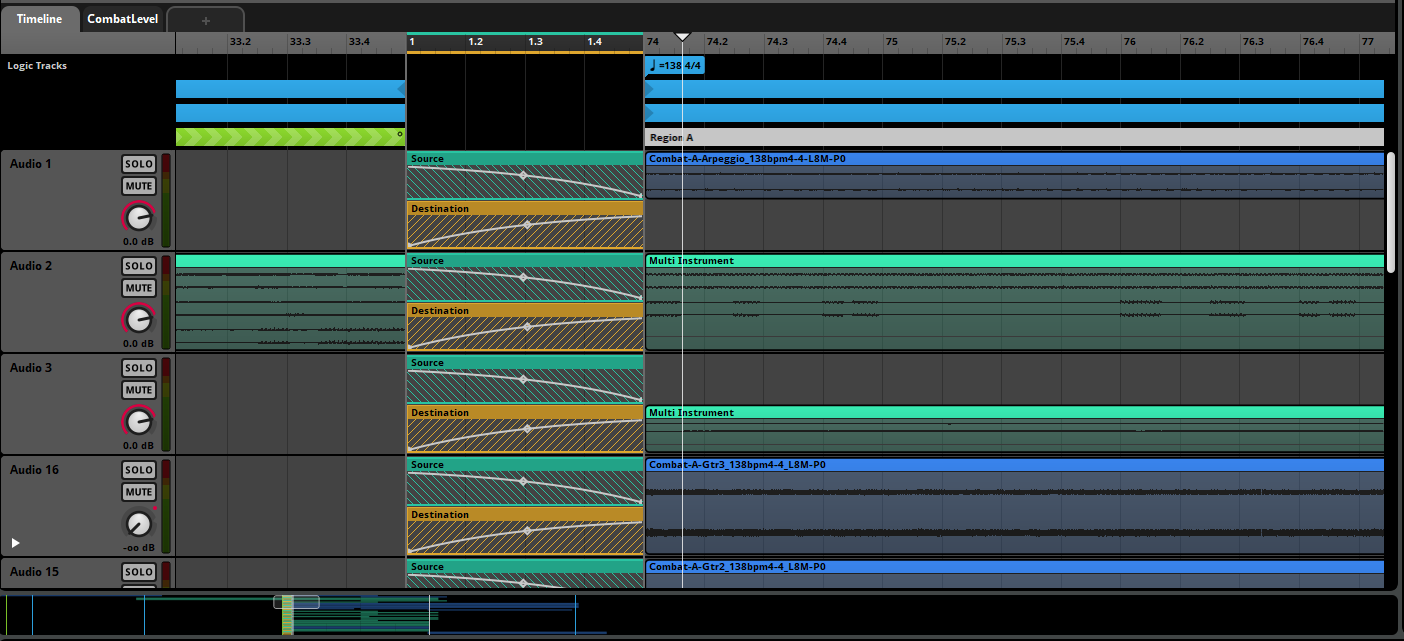Click ruler position 75 on timeline

coord(892,42)
